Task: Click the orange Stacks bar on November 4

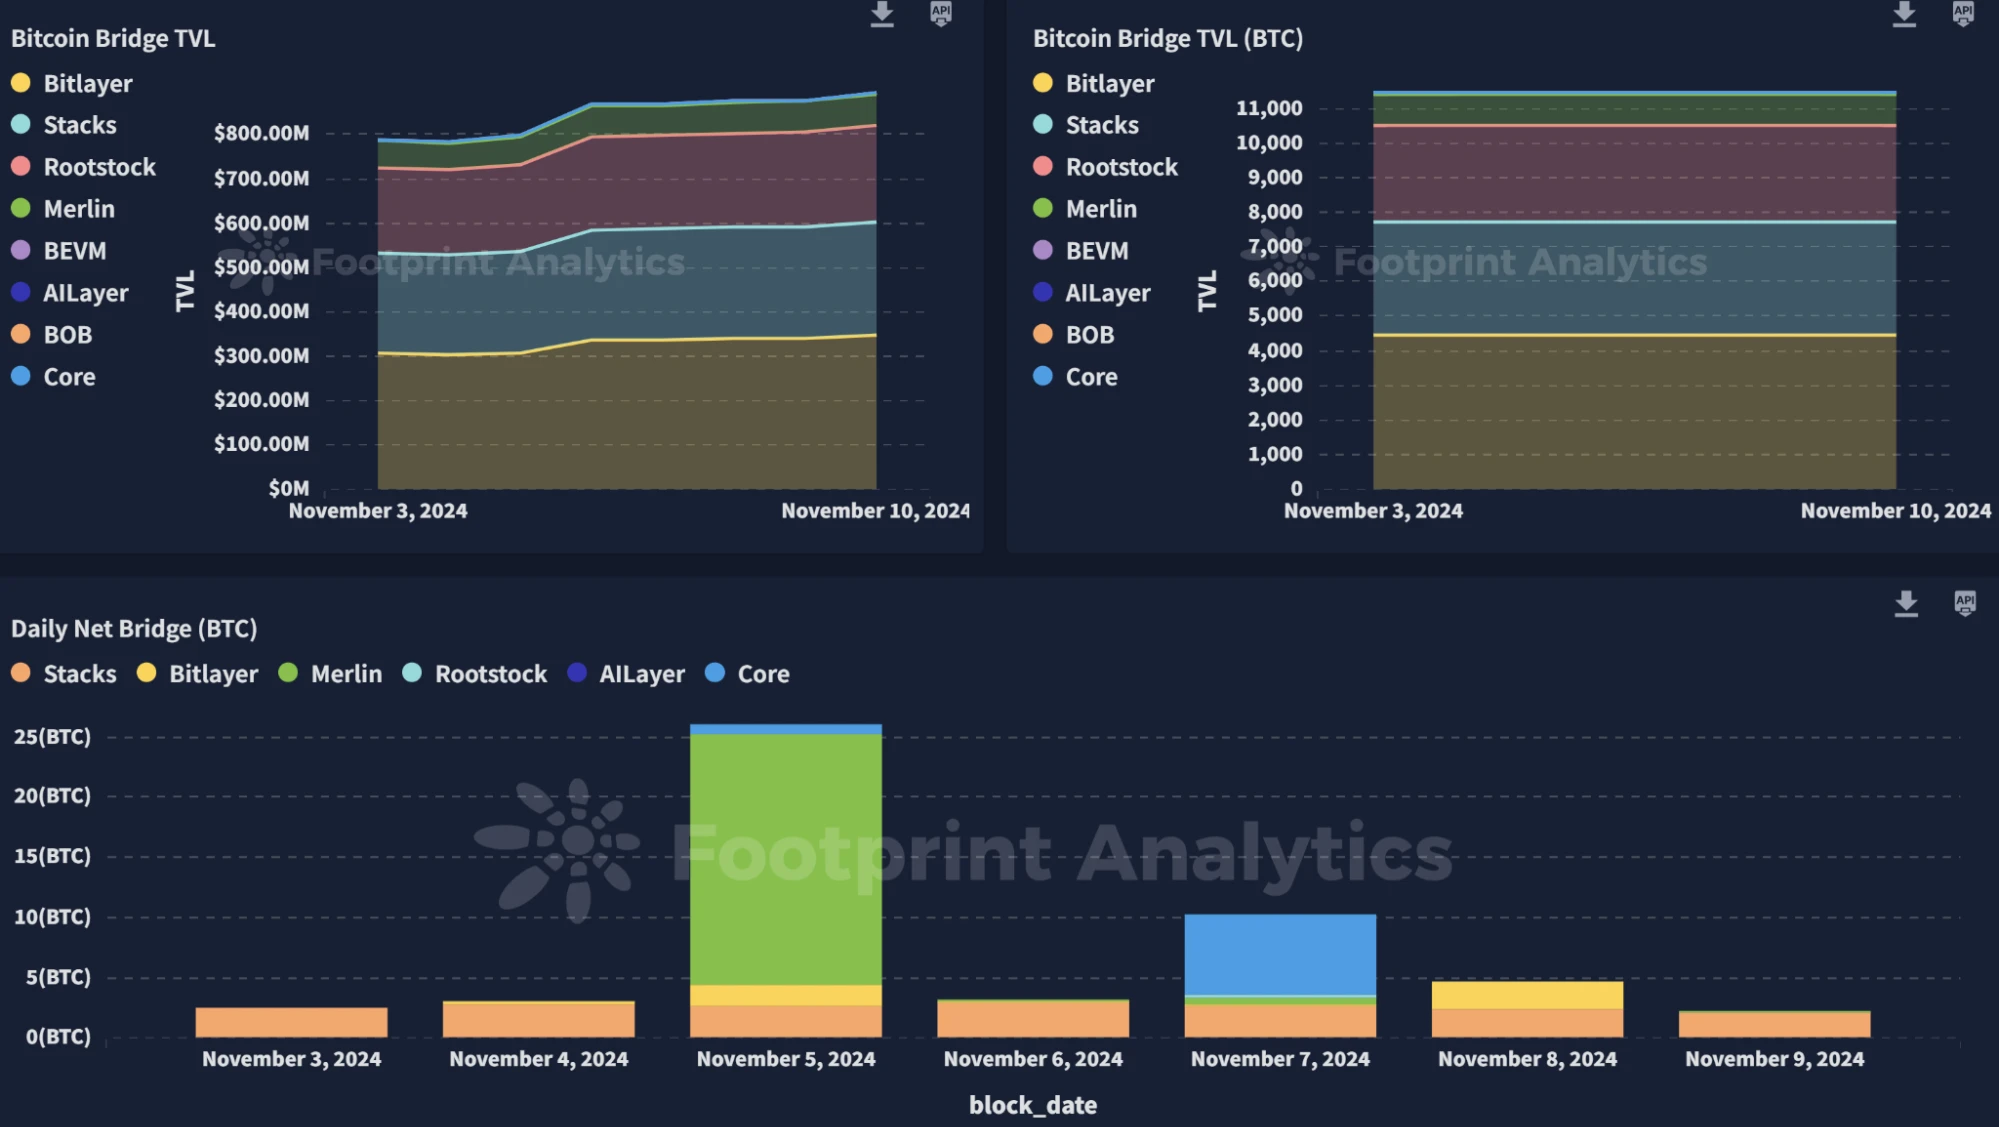Action: (538, 1019)
